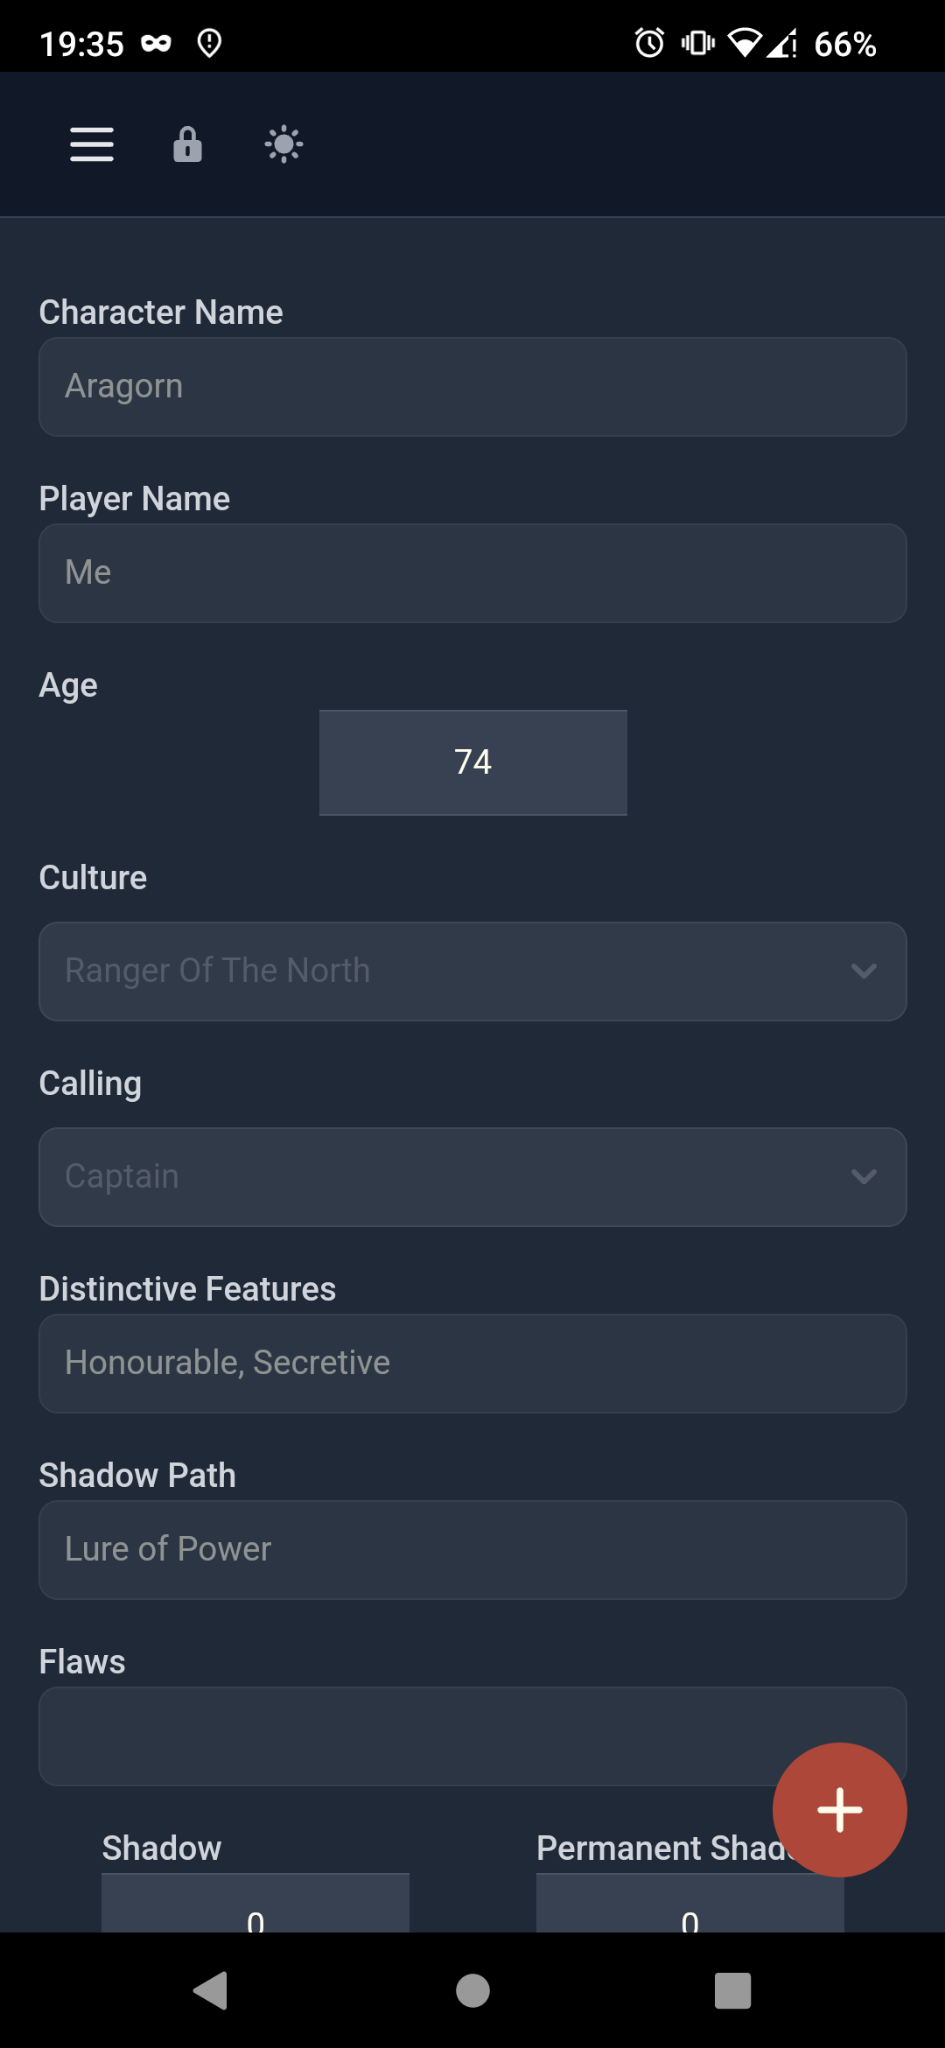
Task: Switch theme with the sun icon
Action: (284, 144)
